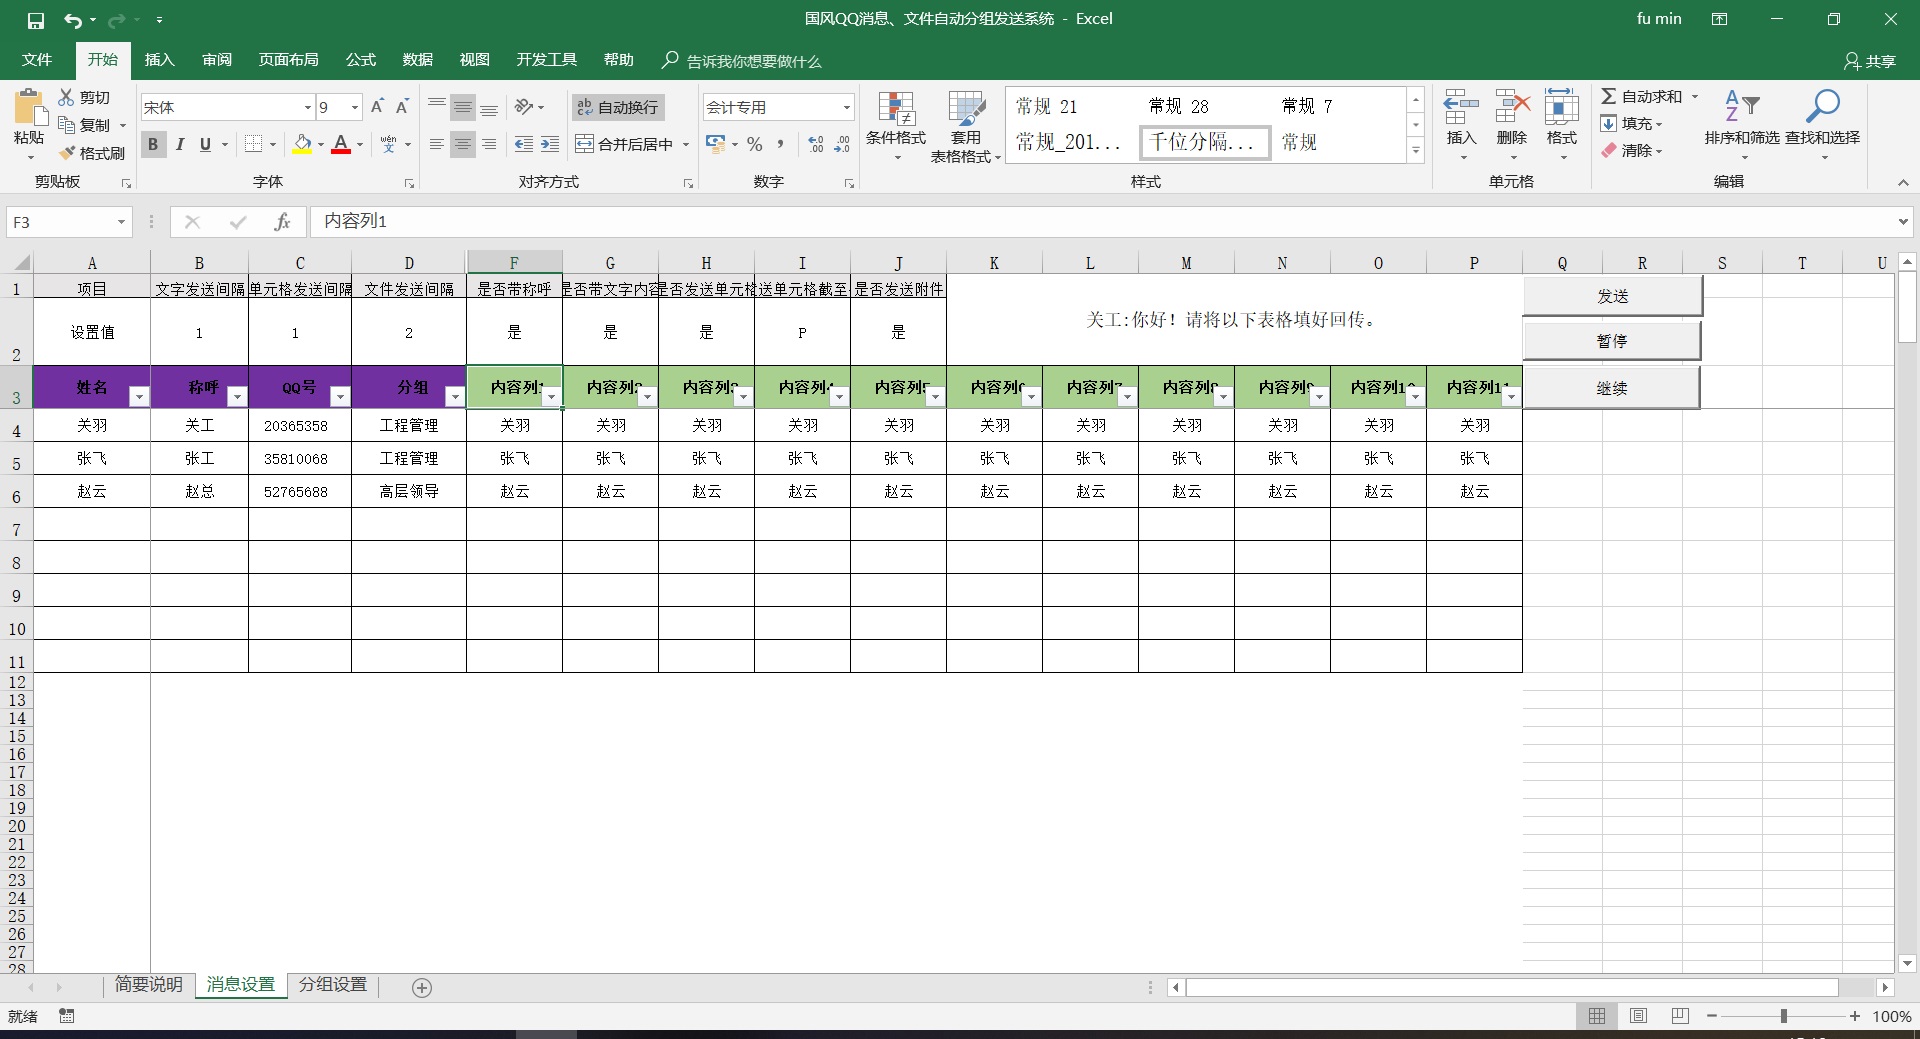Viewport: 1920px width, 1039px height.
Task: Switch to the 数据 Data ribbon tab
Action: pos(418,60)
